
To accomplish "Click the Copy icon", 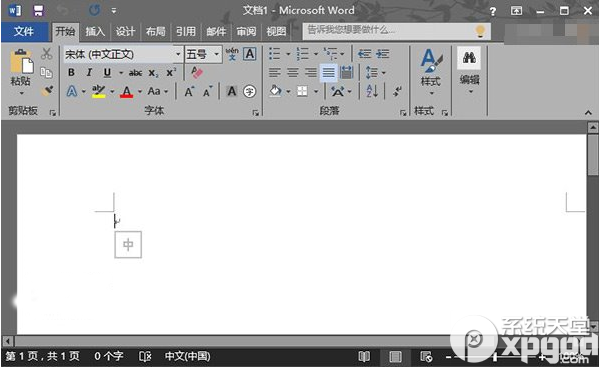I will pos(46,73).
